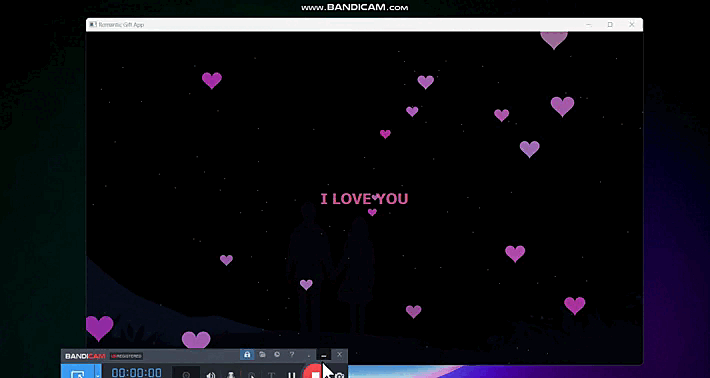
Task: Click the UNREGISTERED badge in Bandicam
Action: pyautogui.click(x=126, y=356)
